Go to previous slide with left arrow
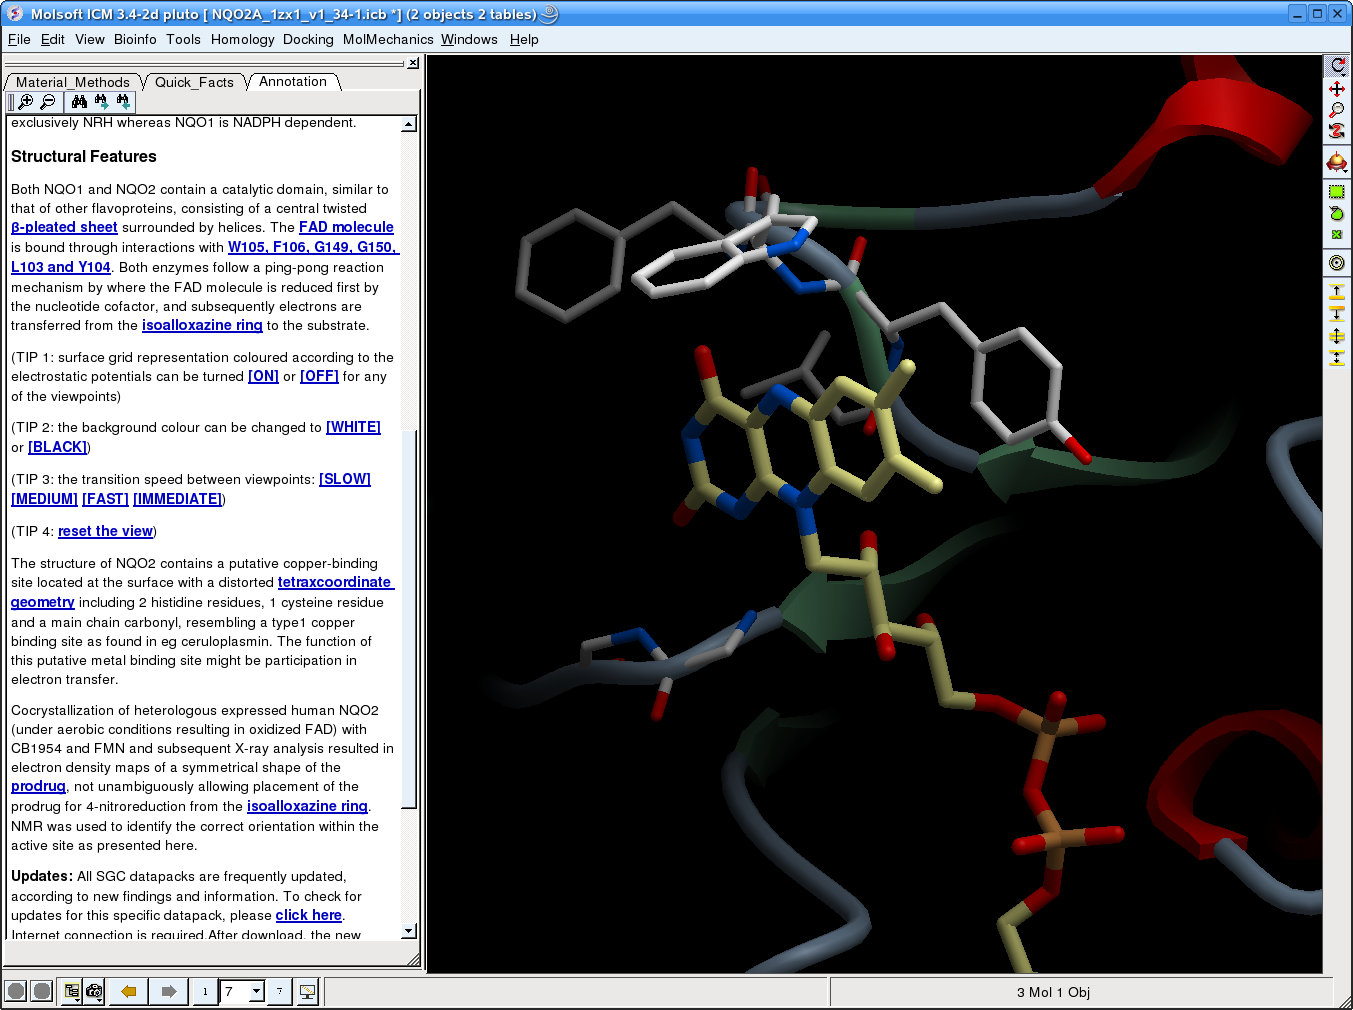The height and width of the screenshot is (1010, 1353). tap(128, 991)
